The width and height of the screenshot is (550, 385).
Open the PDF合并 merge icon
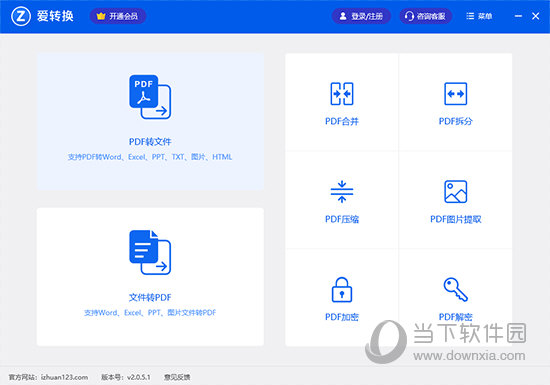(x=342, y=94)
